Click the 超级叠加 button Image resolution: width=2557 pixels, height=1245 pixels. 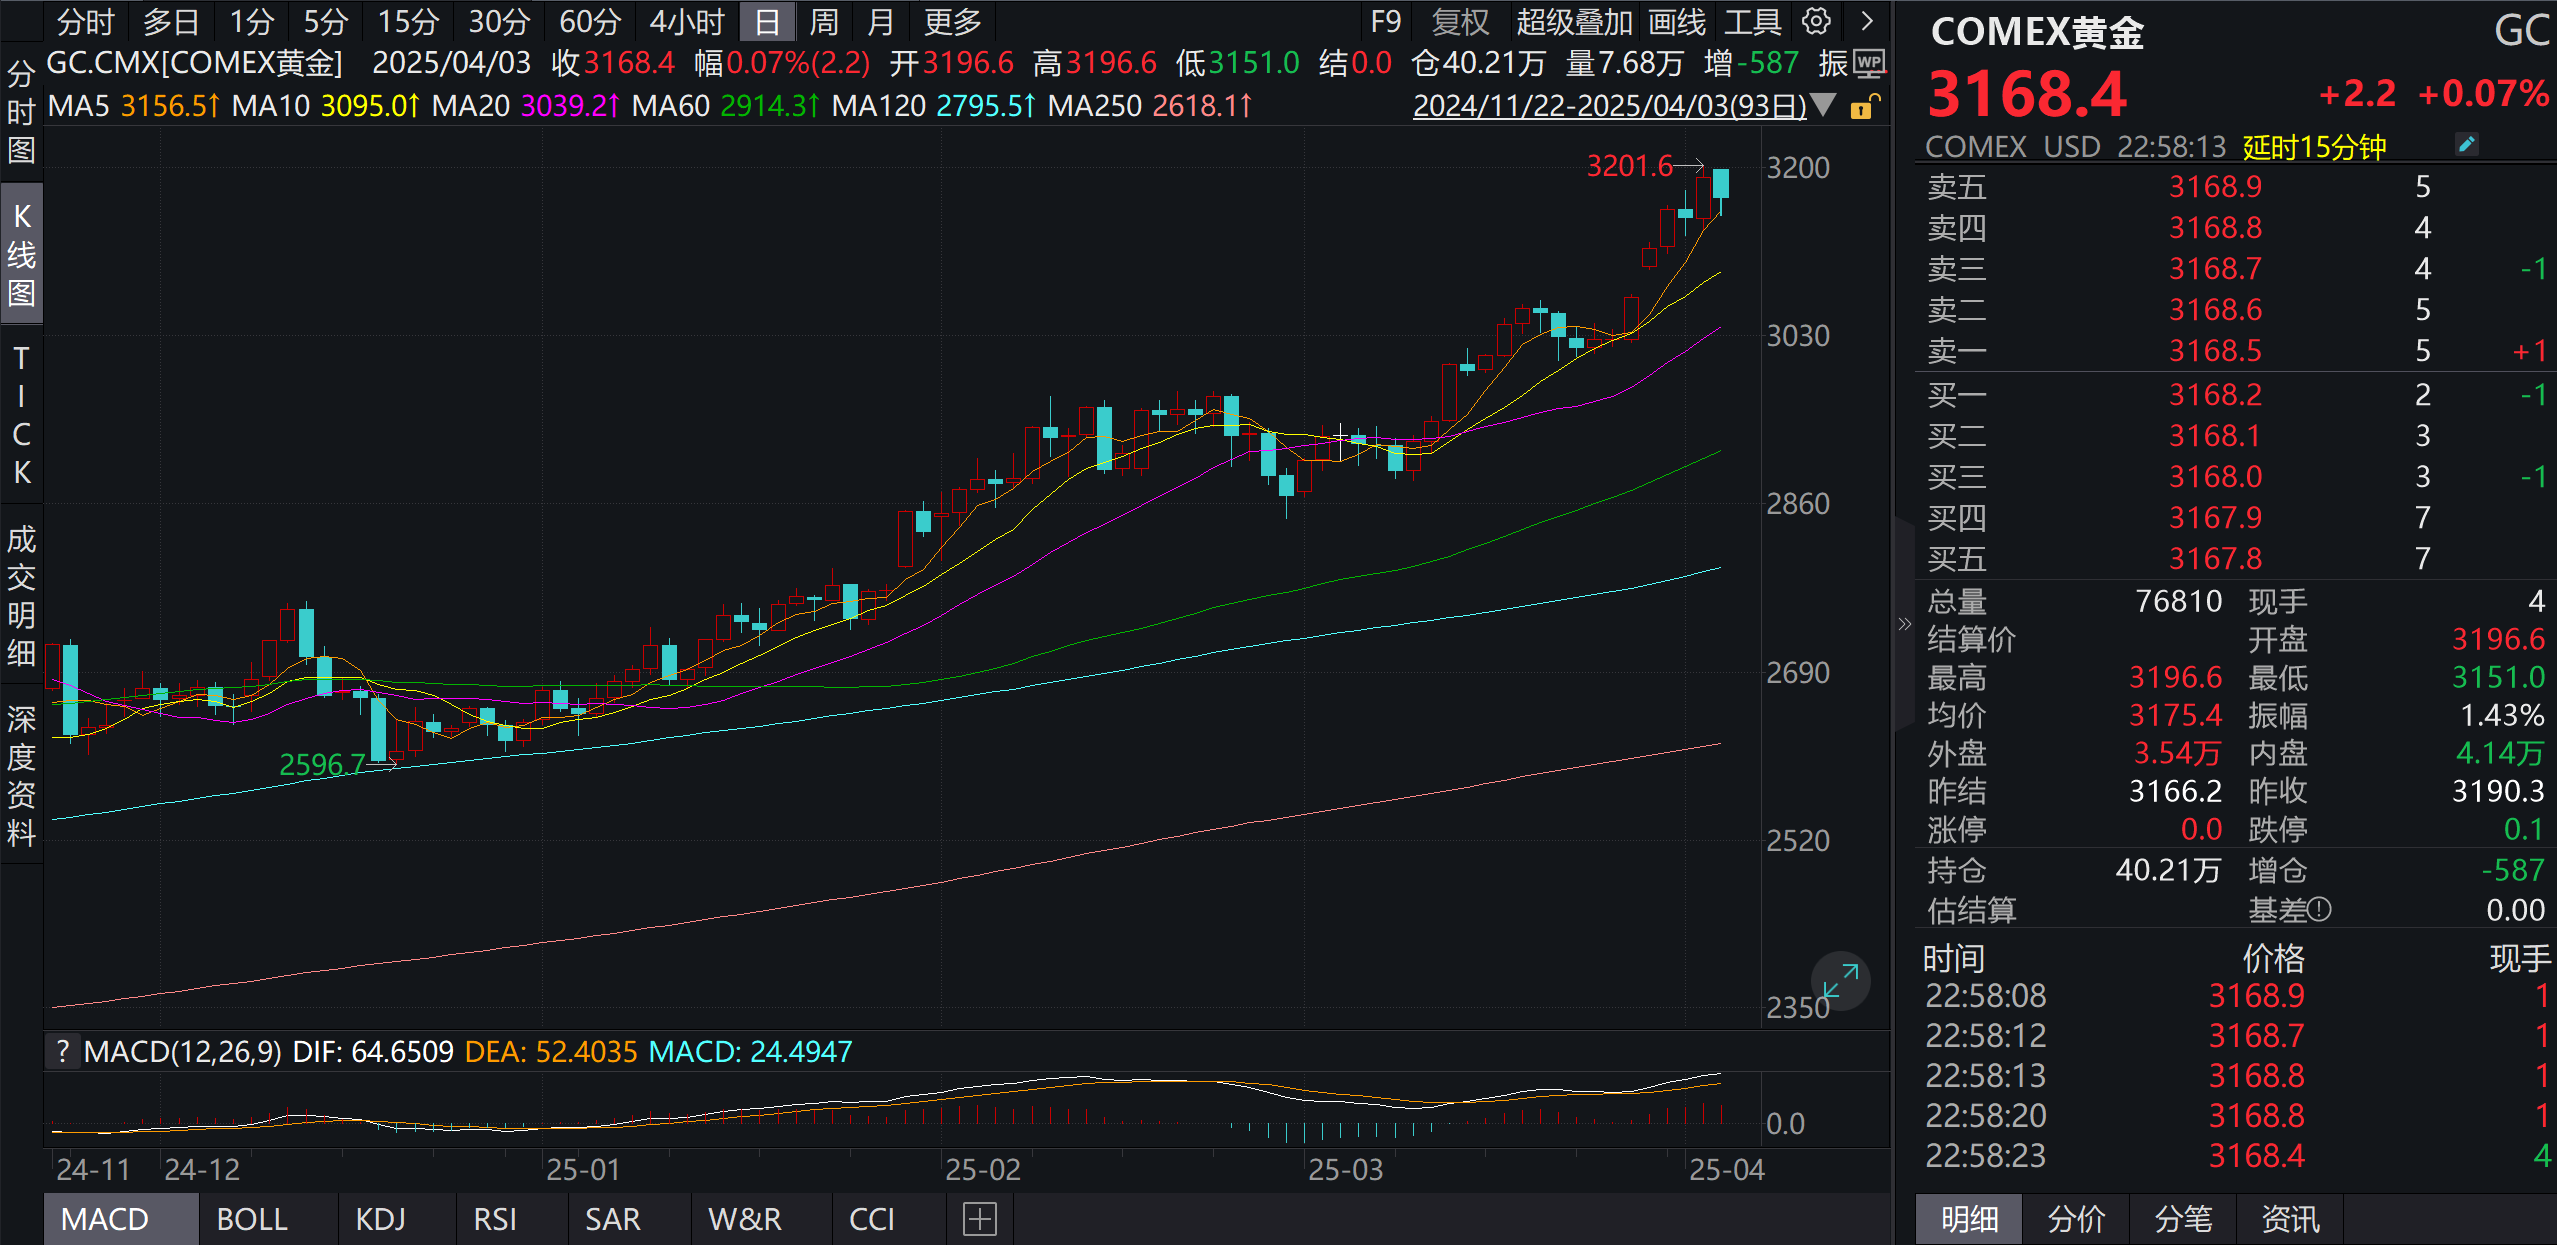(x=1573, y=21)
